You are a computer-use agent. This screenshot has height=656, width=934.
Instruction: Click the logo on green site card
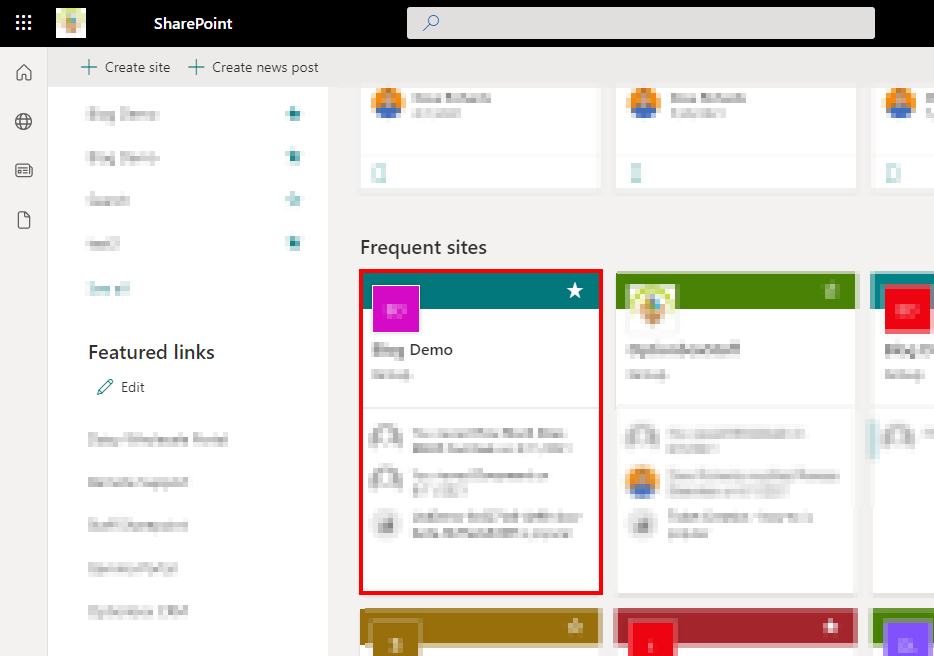tap(652, 307)
